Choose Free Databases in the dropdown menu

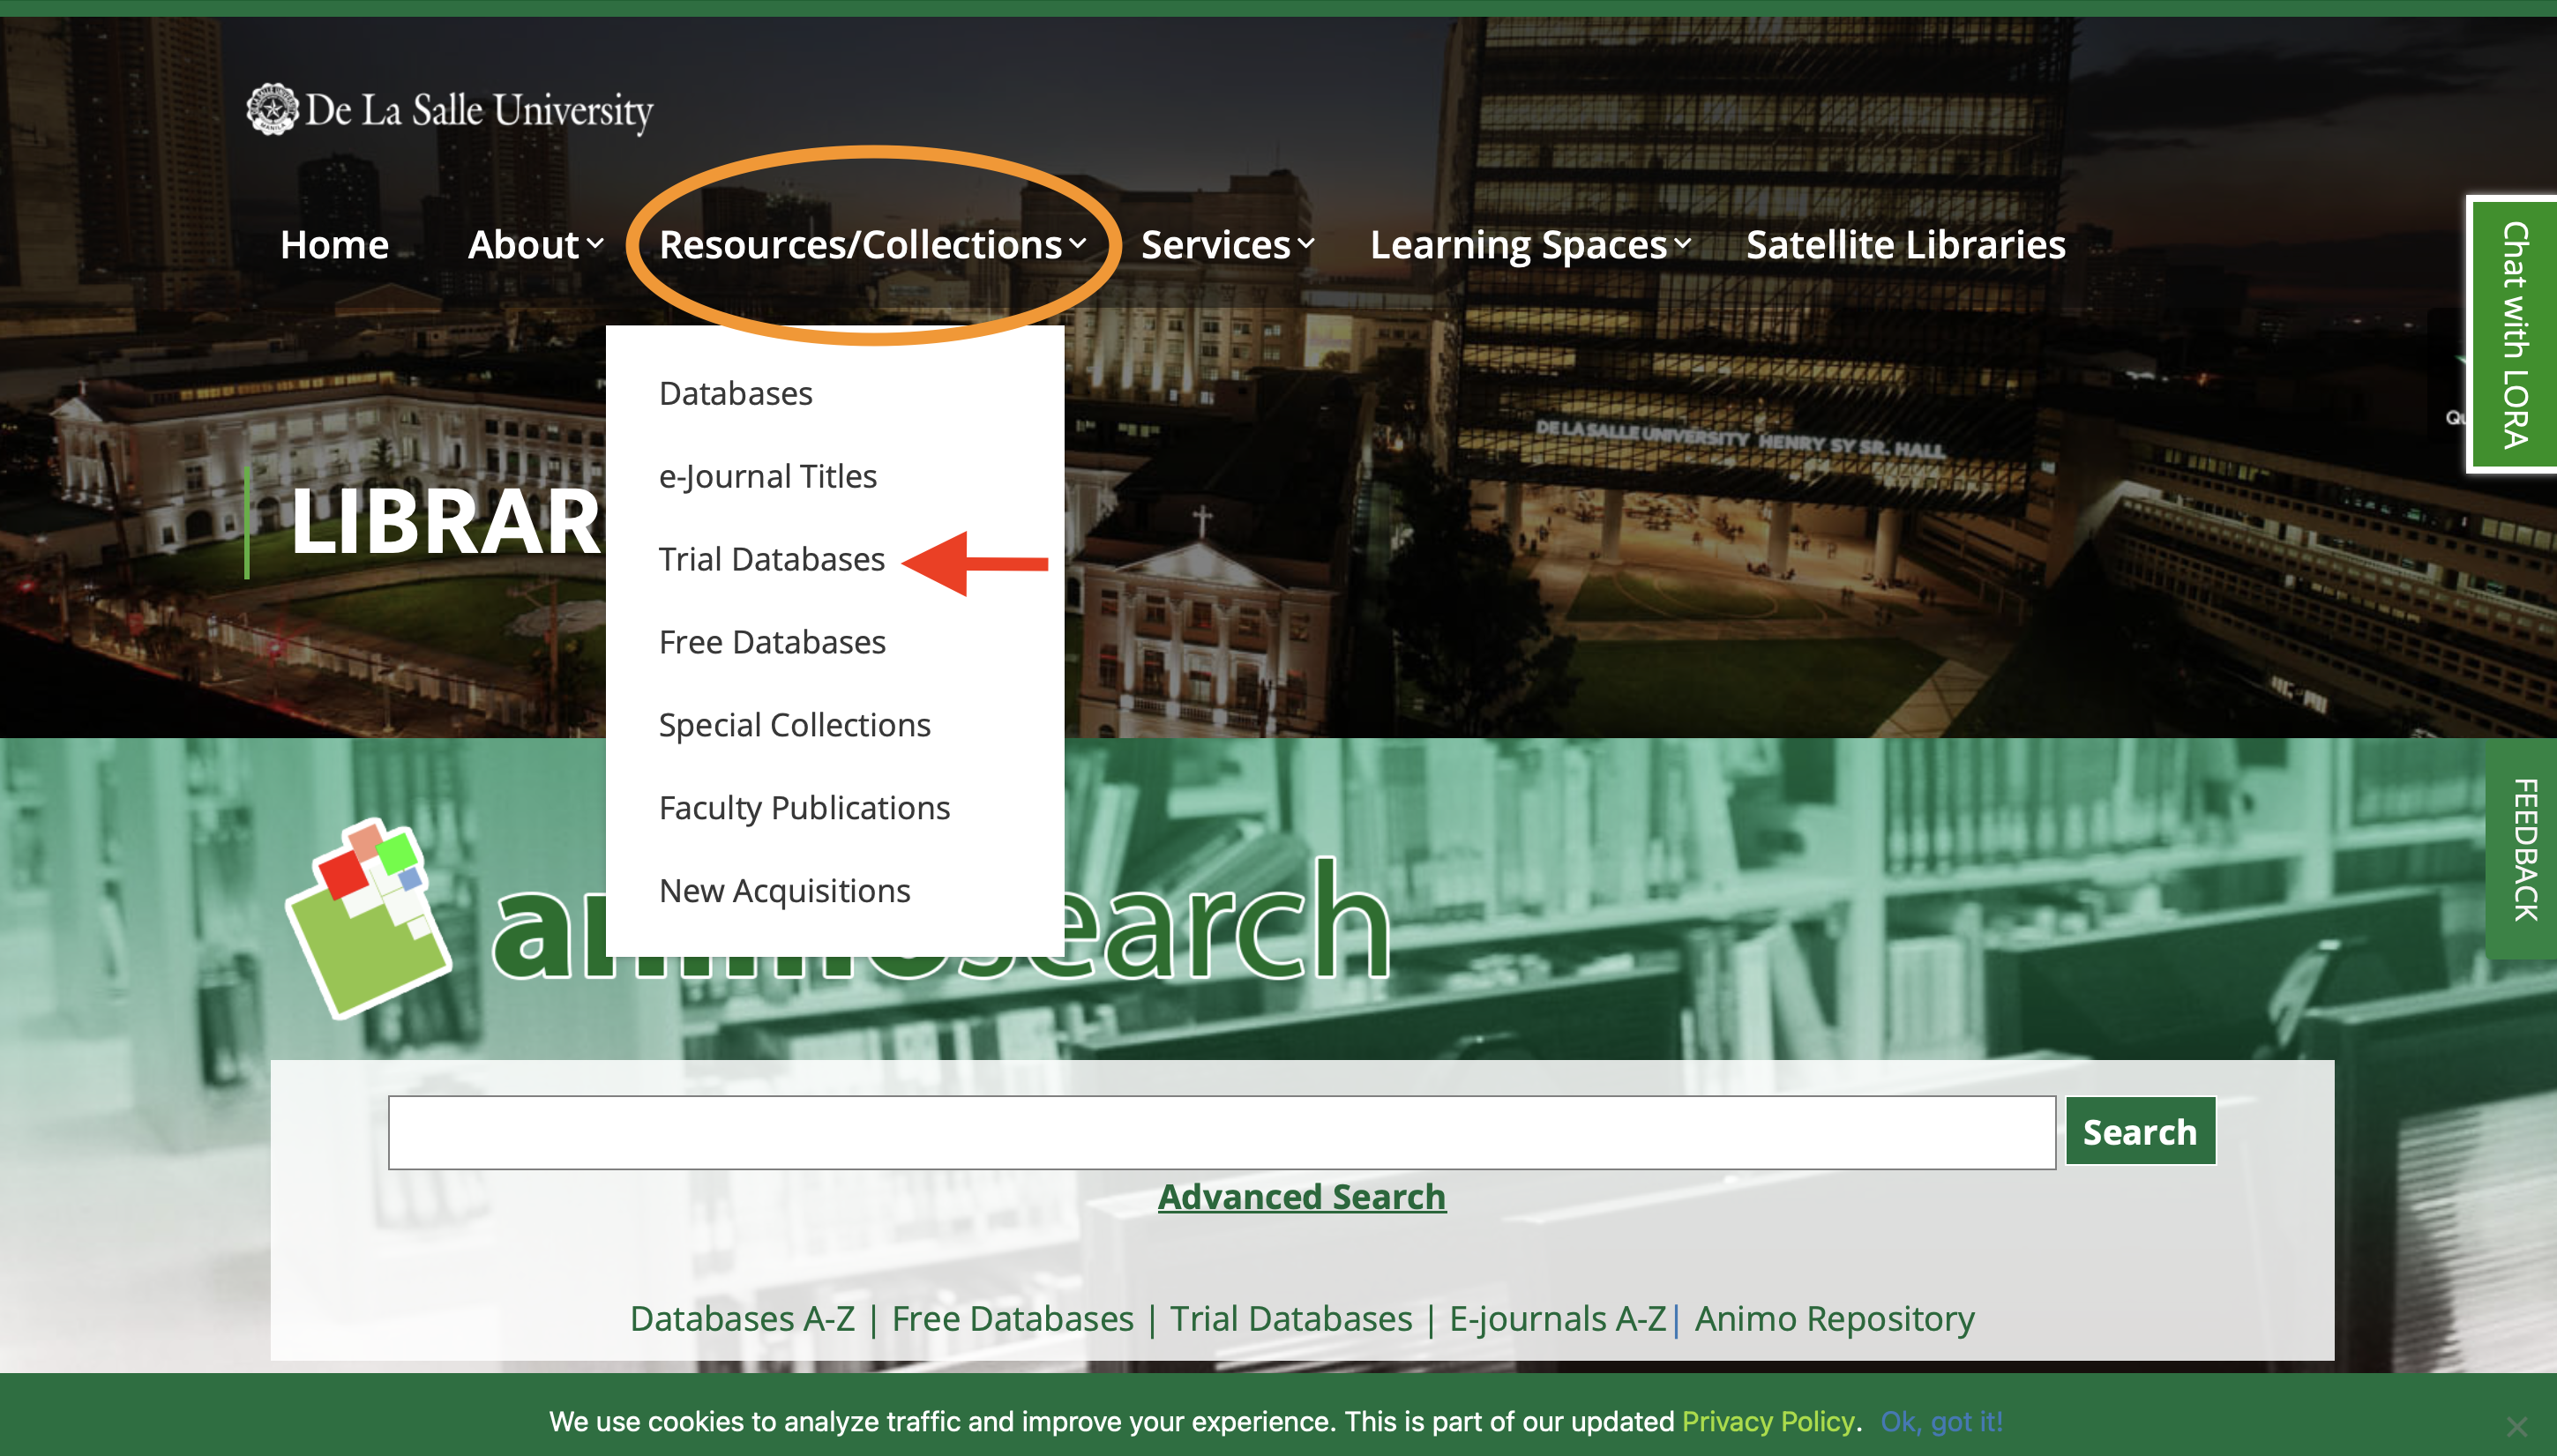click(x=772, y=642)
